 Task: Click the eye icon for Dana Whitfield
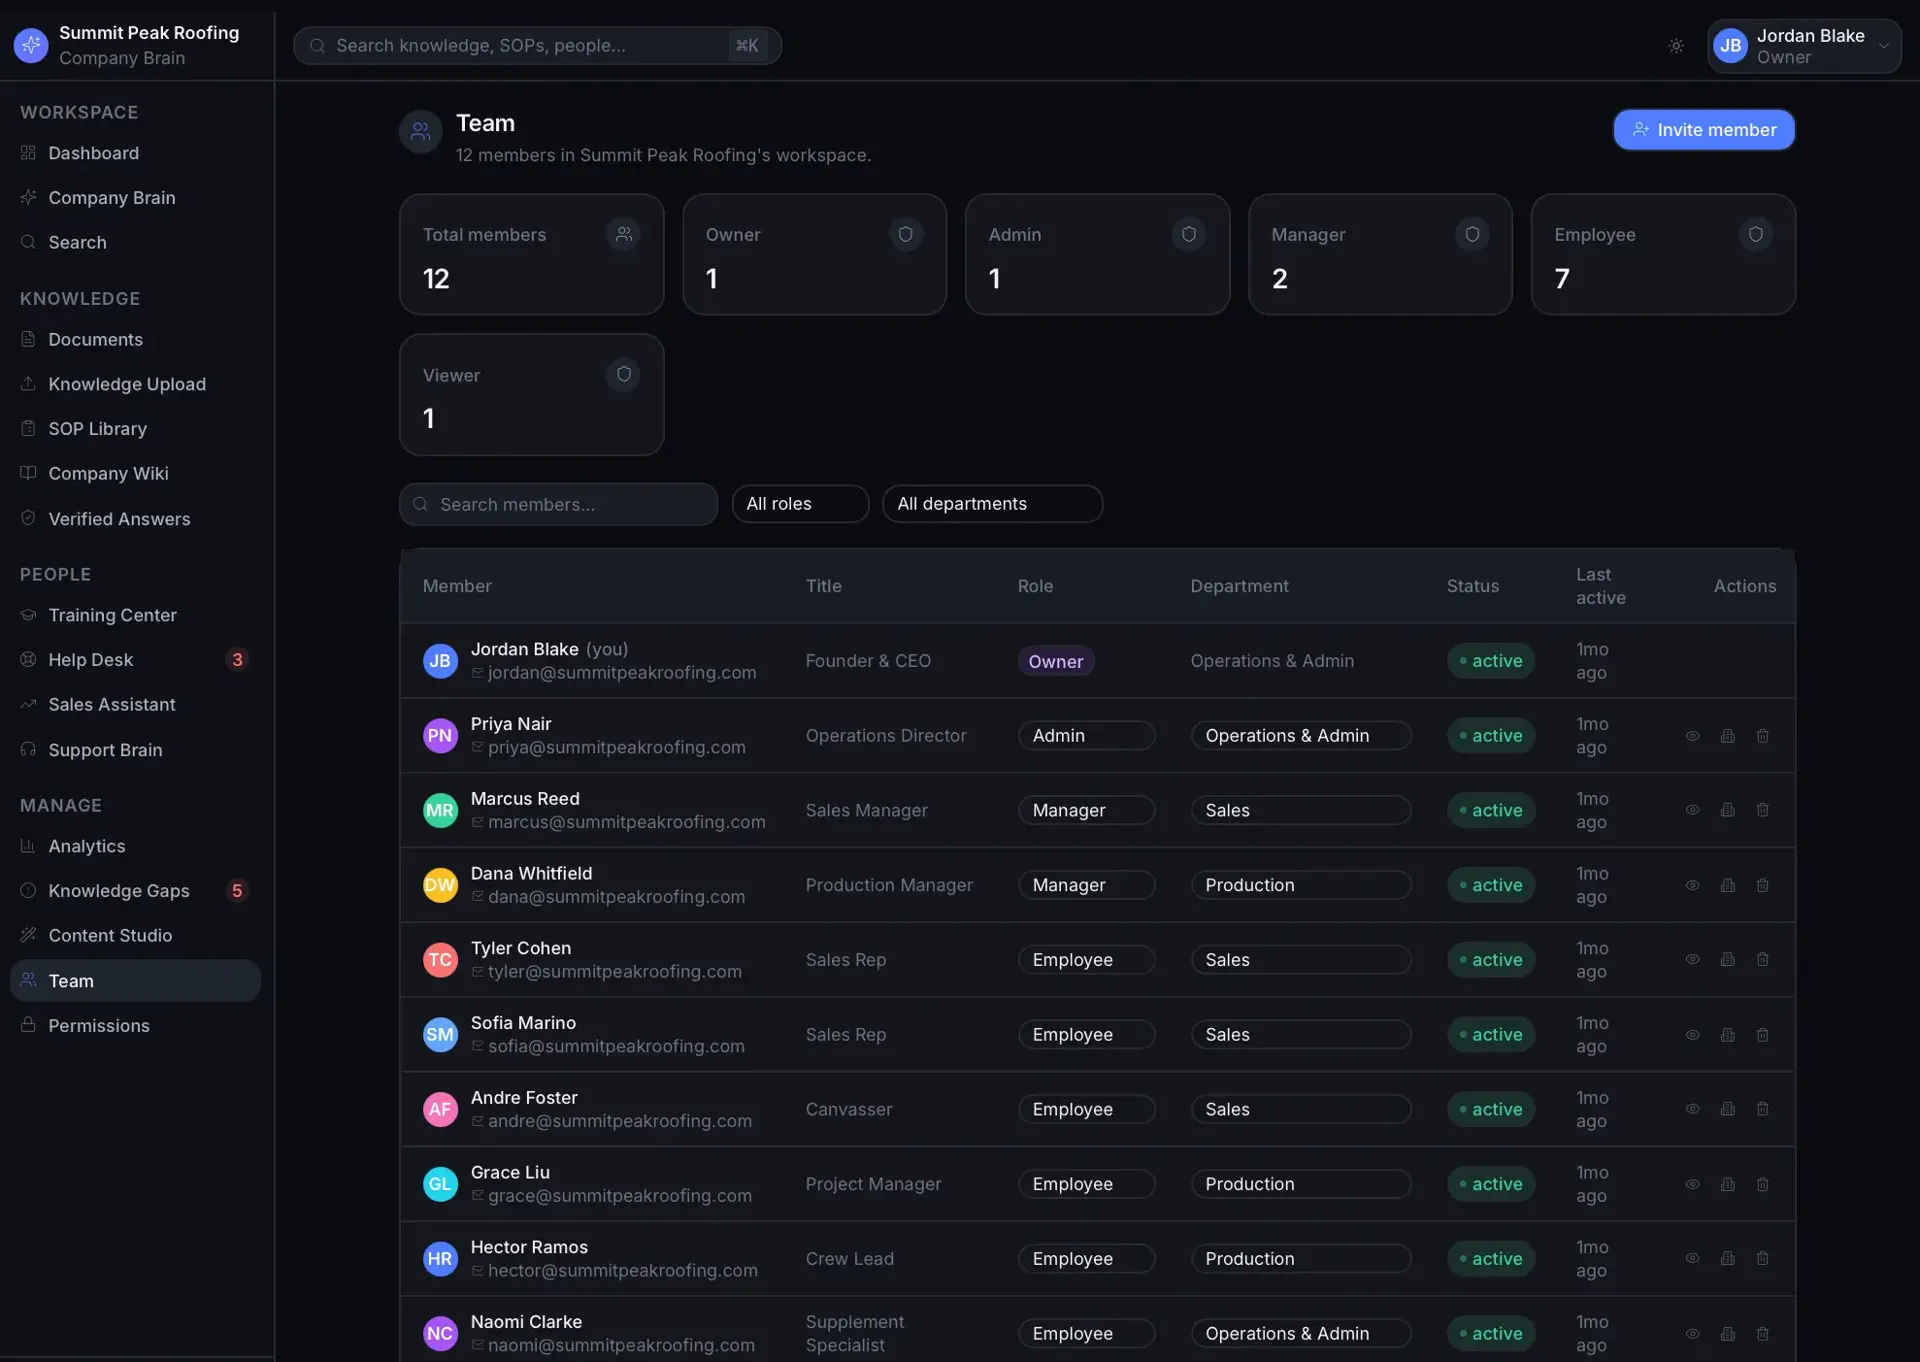click(x=1692, y=885)
